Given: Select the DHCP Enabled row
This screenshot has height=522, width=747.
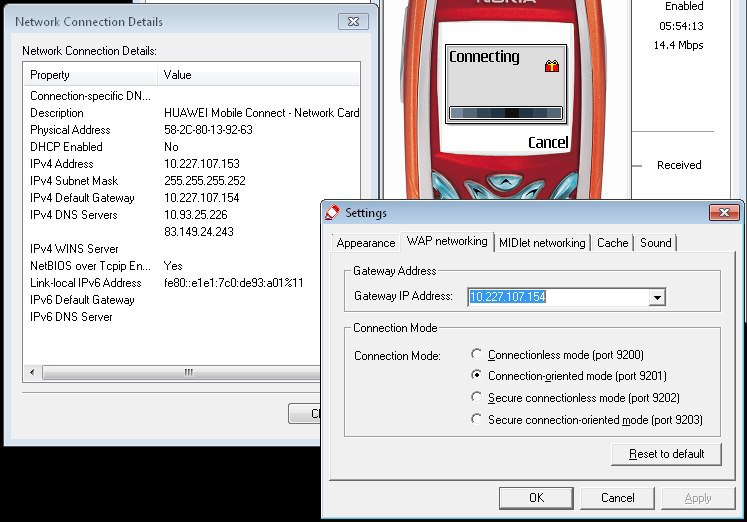Looking at the screenshot, I should pyautogui.click(x=192, y=147).
